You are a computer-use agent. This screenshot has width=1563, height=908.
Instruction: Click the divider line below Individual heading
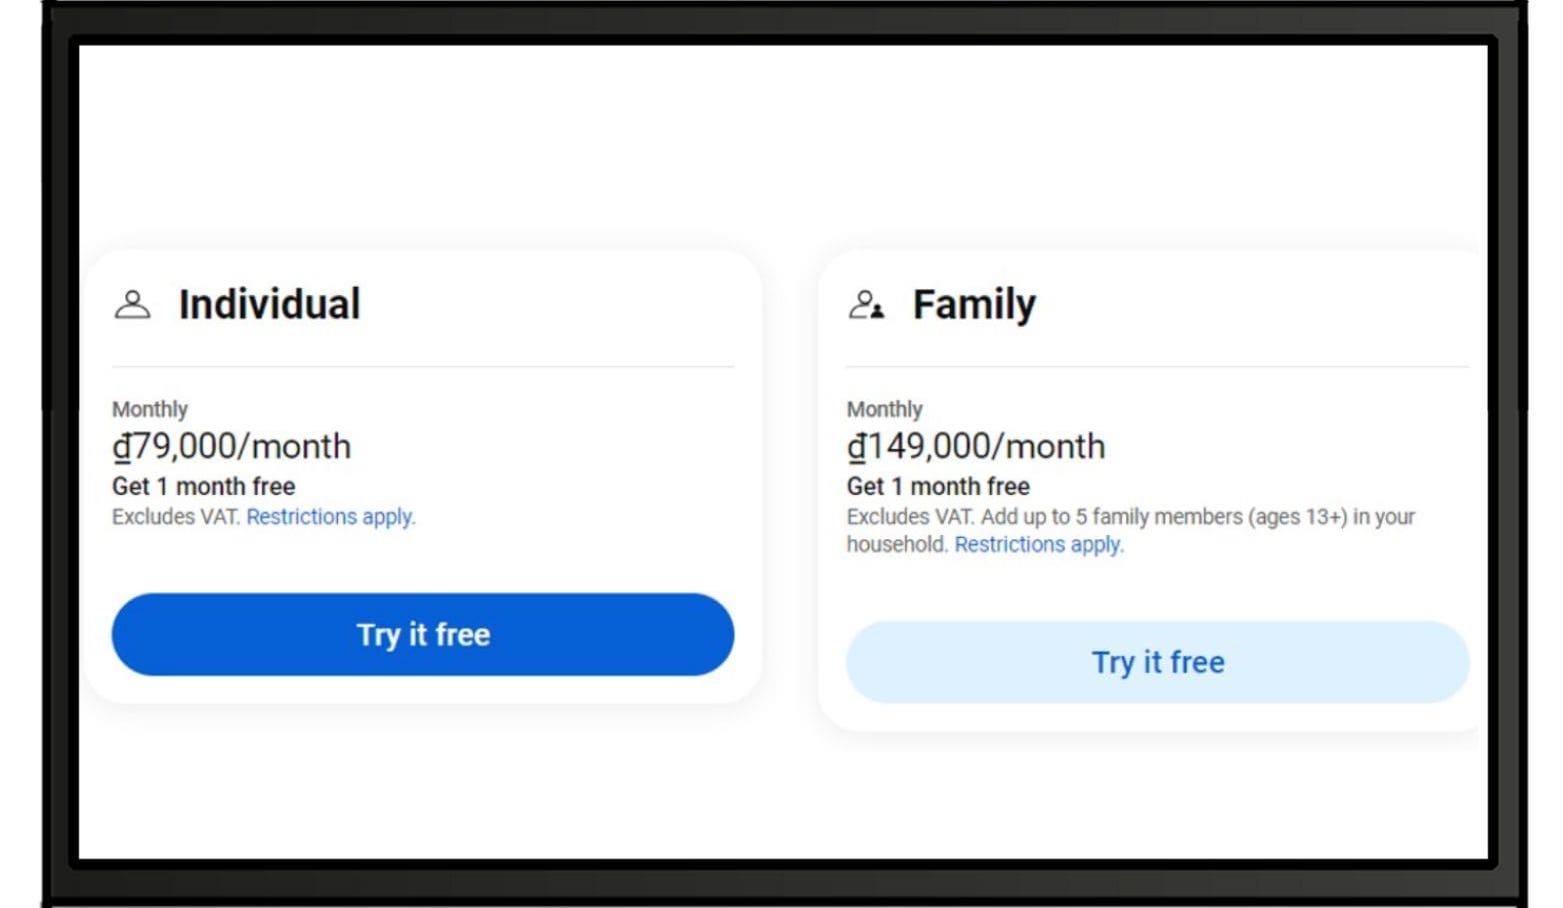(x=423, y=366)
